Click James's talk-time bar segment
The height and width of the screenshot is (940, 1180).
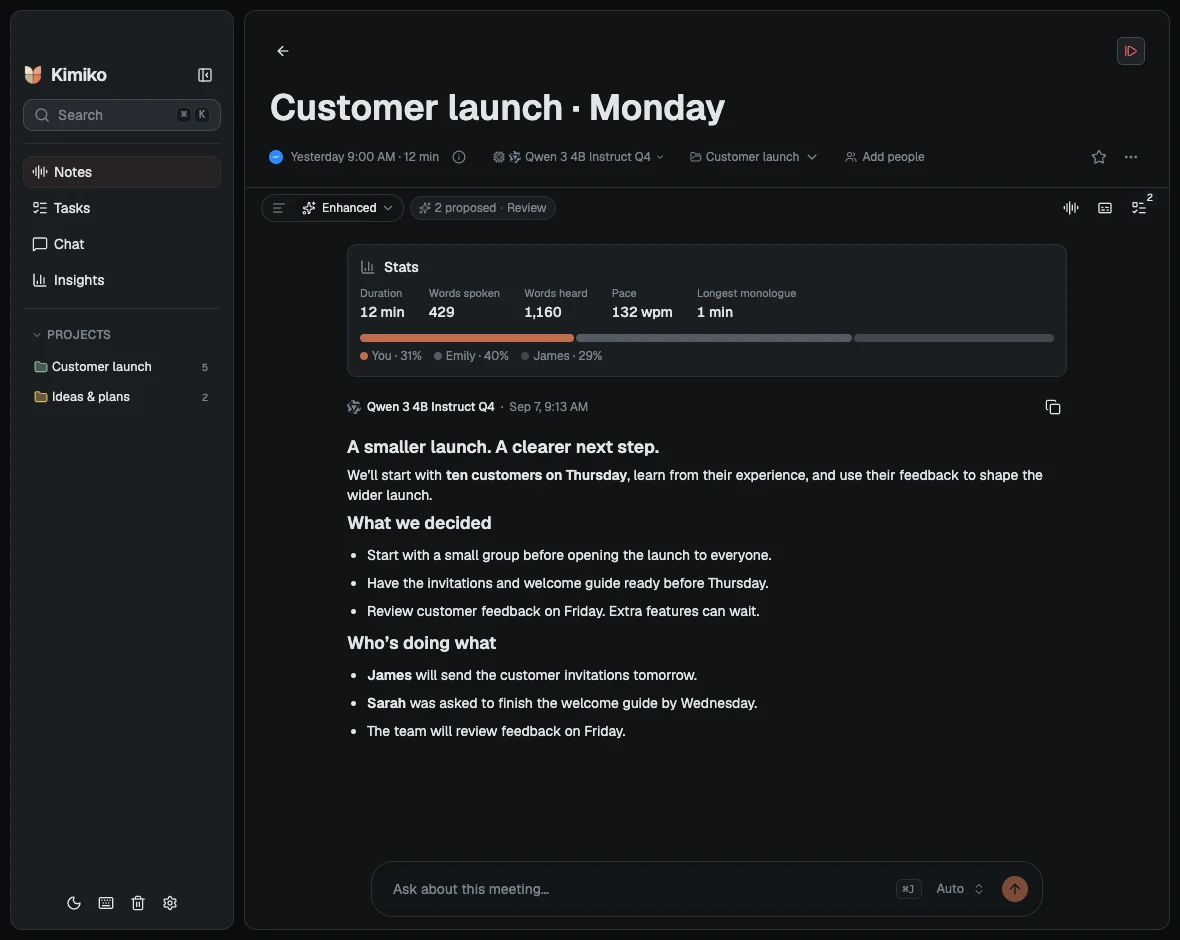coord(953,338)
